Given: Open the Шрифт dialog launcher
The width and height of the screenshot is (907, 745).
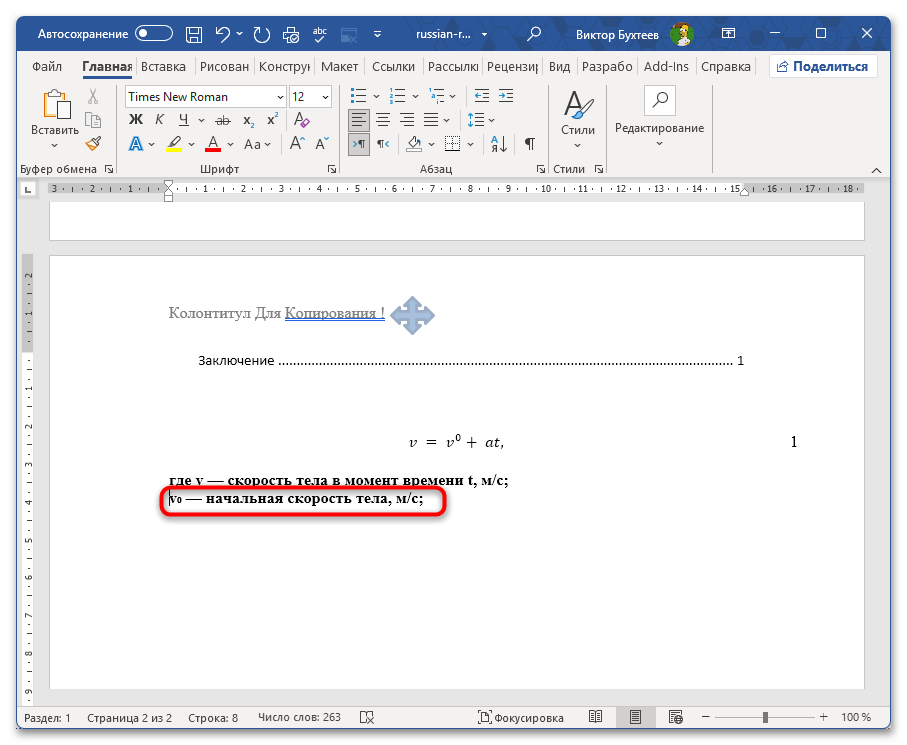Looking at the screenshot, I should 332,169.
